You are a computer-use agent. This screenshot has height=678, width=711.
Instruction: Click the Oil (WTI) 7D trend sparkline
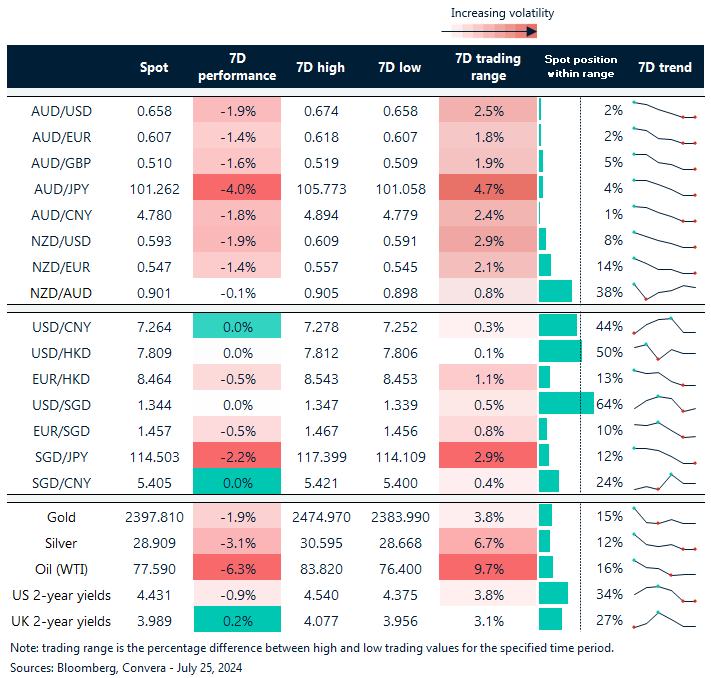coord(665,568)
